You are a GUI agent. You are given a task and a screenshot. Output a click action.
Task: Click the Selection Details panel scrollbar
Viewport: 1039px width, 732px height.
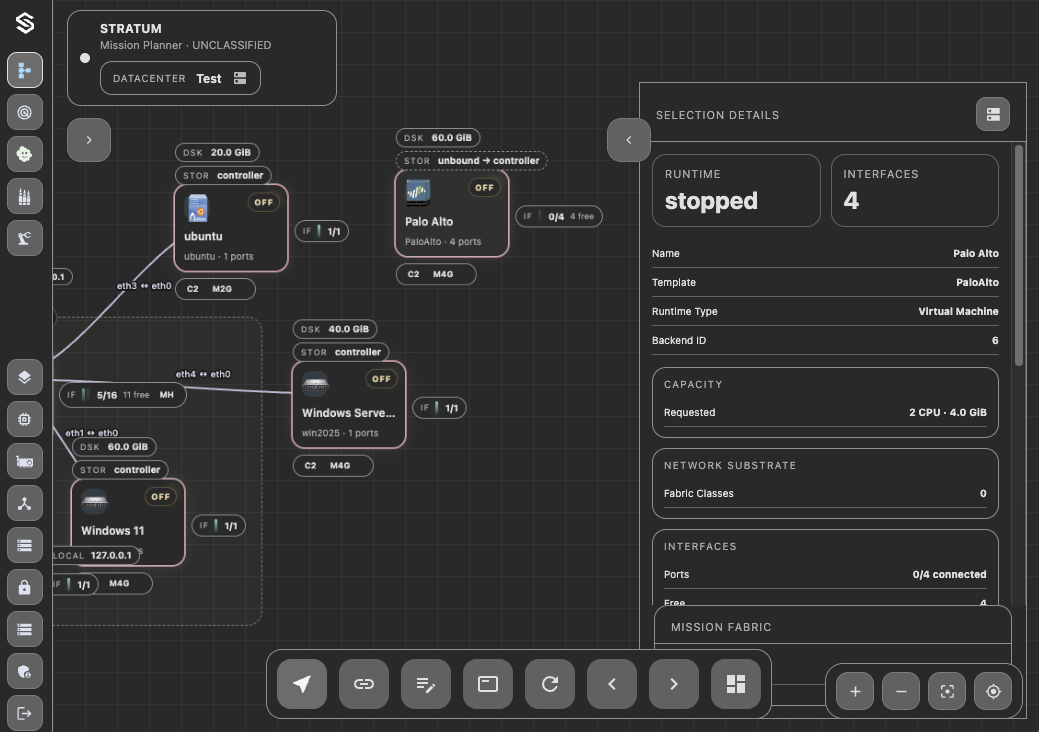click(1019, 255)
